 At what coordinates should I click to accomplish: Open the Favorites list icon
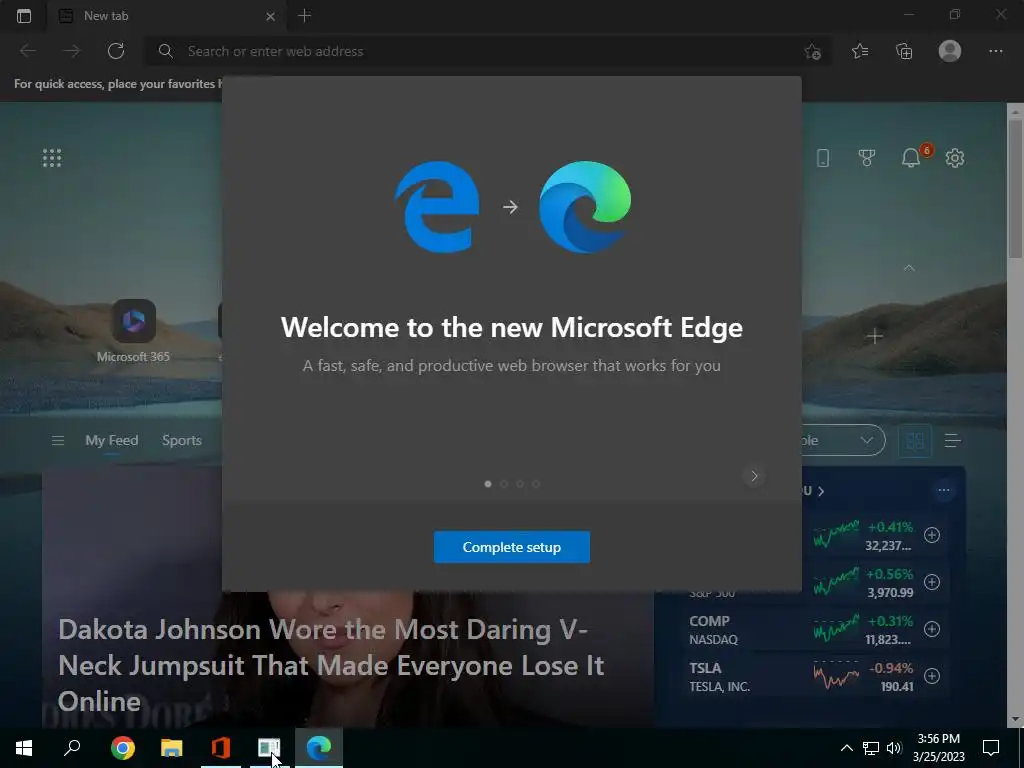[860, 51]
